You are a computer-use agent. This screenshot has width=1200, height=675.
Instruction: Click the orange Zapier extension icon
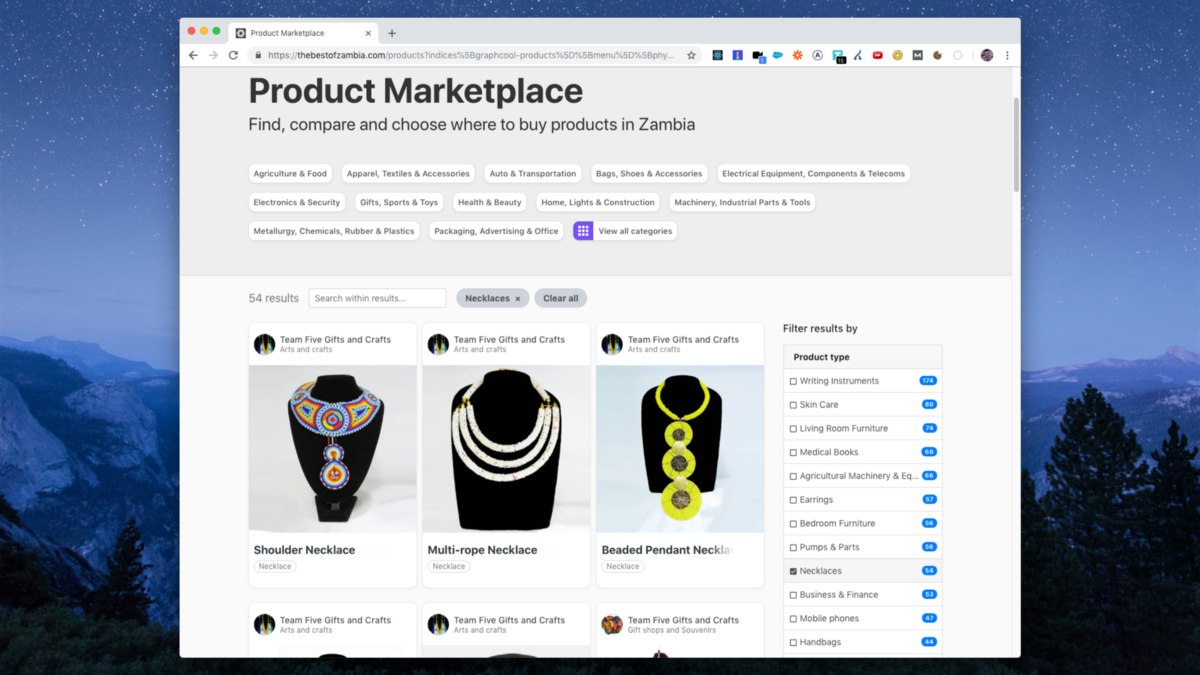point(797,56)
